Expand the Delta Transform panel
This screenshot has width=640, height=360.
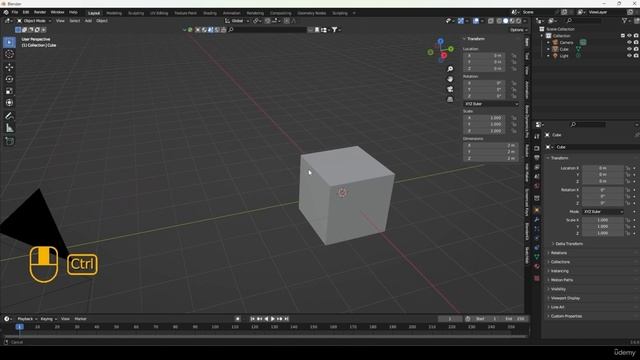pos(569,244)
